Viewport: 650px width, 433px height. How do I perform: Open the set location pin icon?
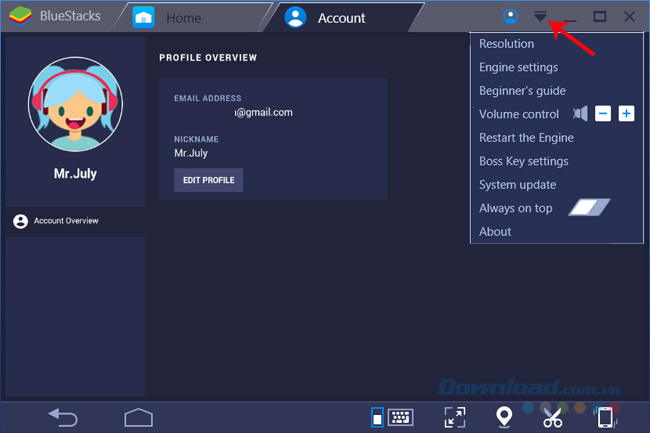pos(506,416)
